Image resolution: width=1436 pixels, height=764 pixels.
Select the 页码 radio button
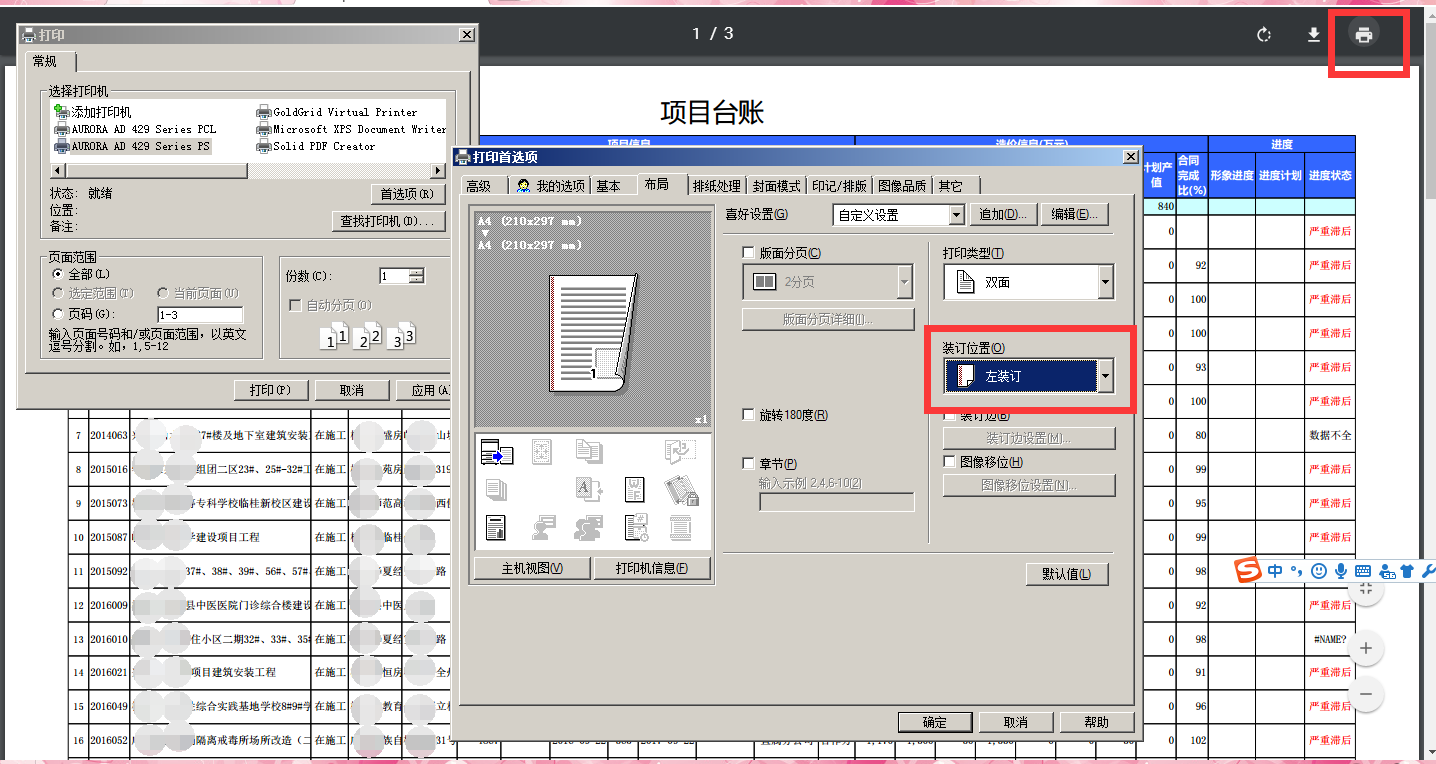[x=57, y=314]
